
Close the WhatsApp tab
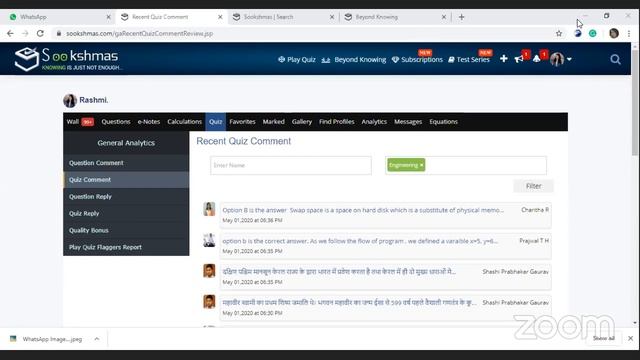(x=108, y=17)
